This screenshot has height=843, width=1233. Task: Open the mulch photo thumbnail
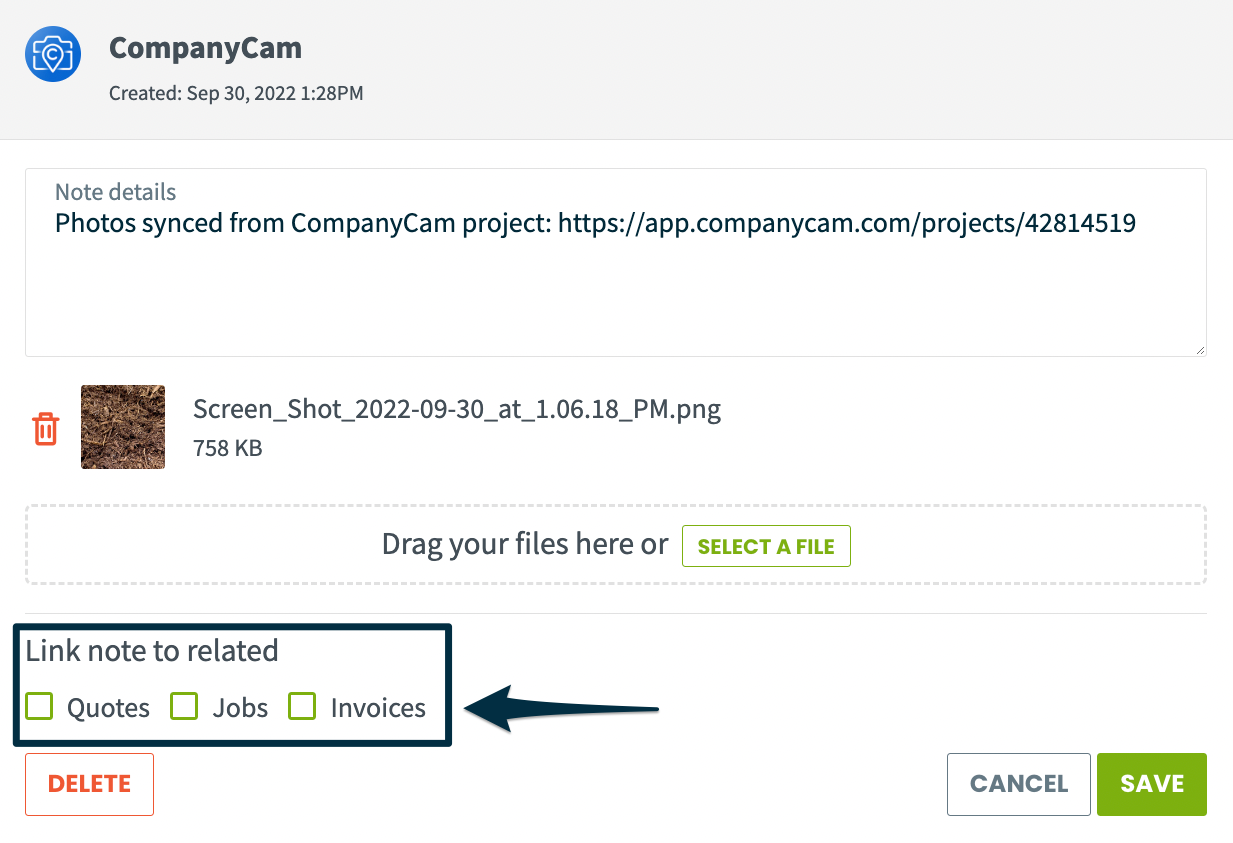click(x=123, y=427)
